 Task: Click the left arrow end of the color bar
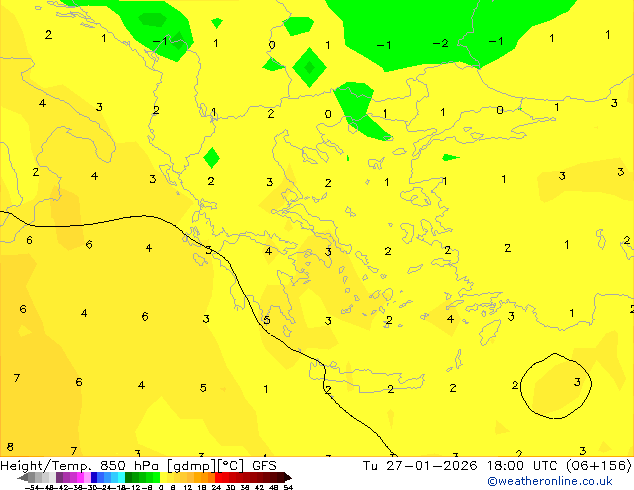(x=23, y=477)
